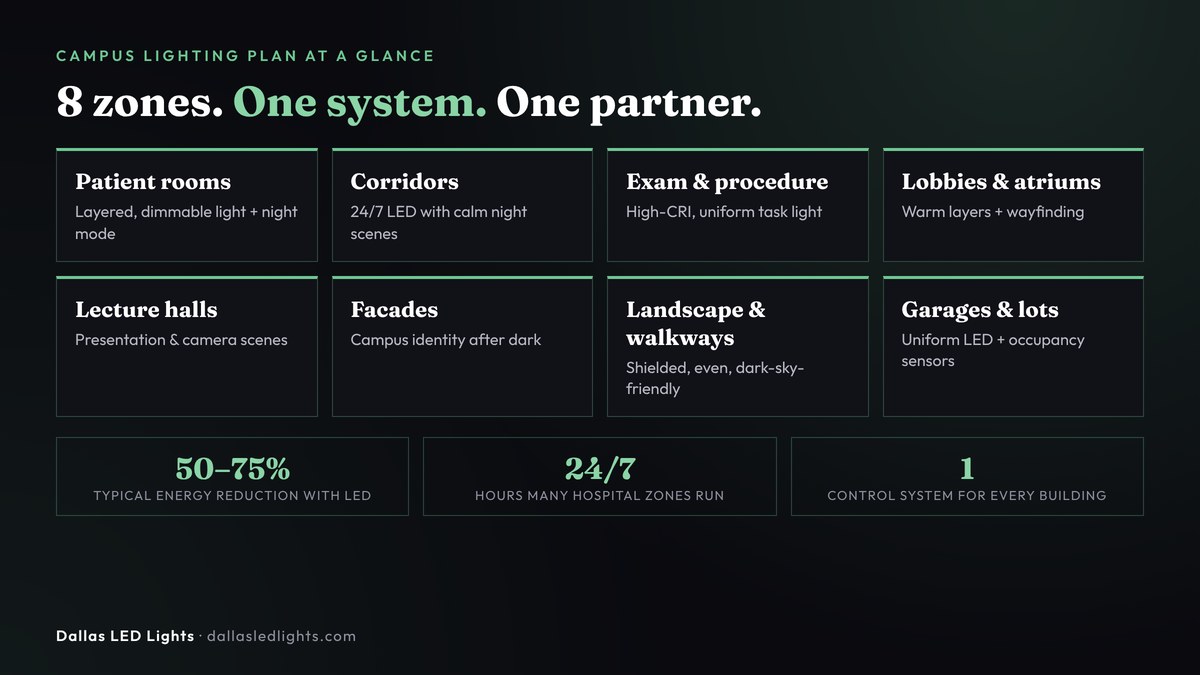Select the Corridors zone card
The height and width of the screenshot is (675, 1200).
point(462,205)
